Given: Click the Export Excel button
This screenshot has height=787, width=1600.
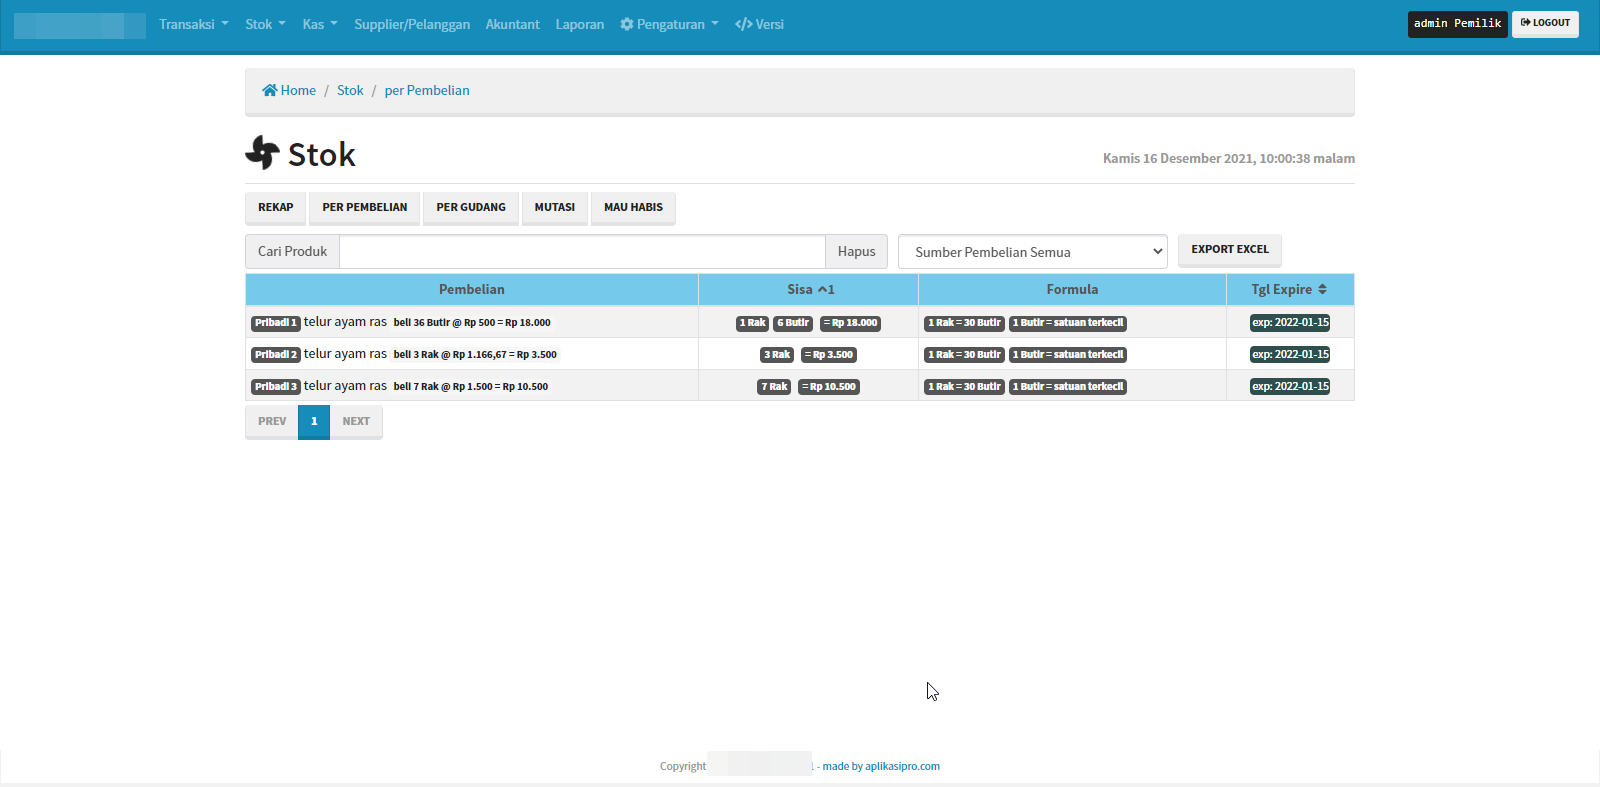Looking at the screenshot, I should (x=1229, y=250).
